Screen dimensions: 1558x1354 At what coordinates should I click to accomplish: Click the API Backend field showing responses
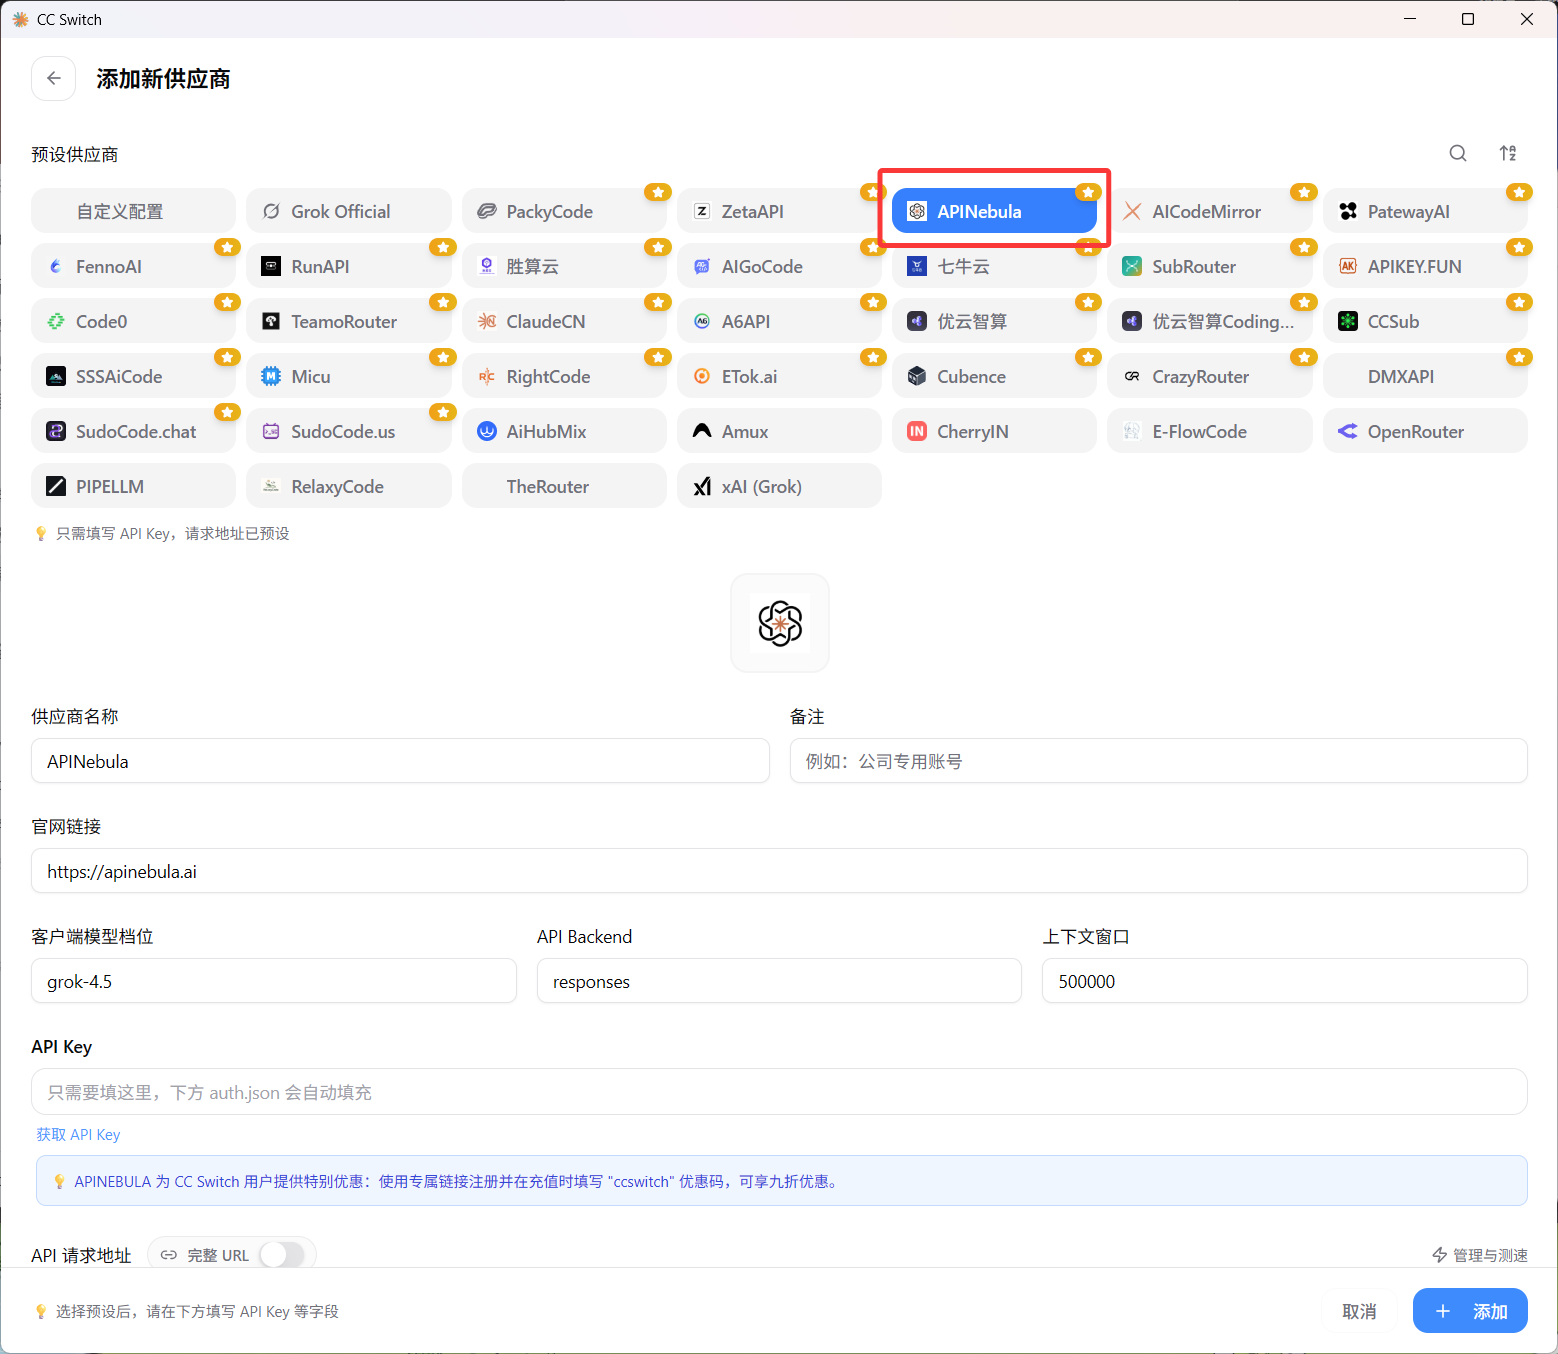[779, 981]
